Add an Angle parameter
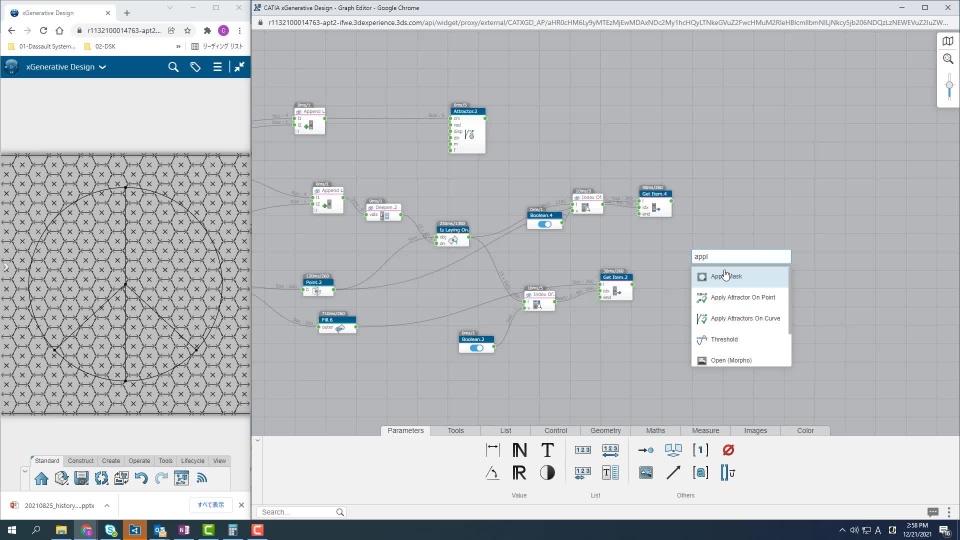This screenshot has height=540, width=960. (492, 473)
